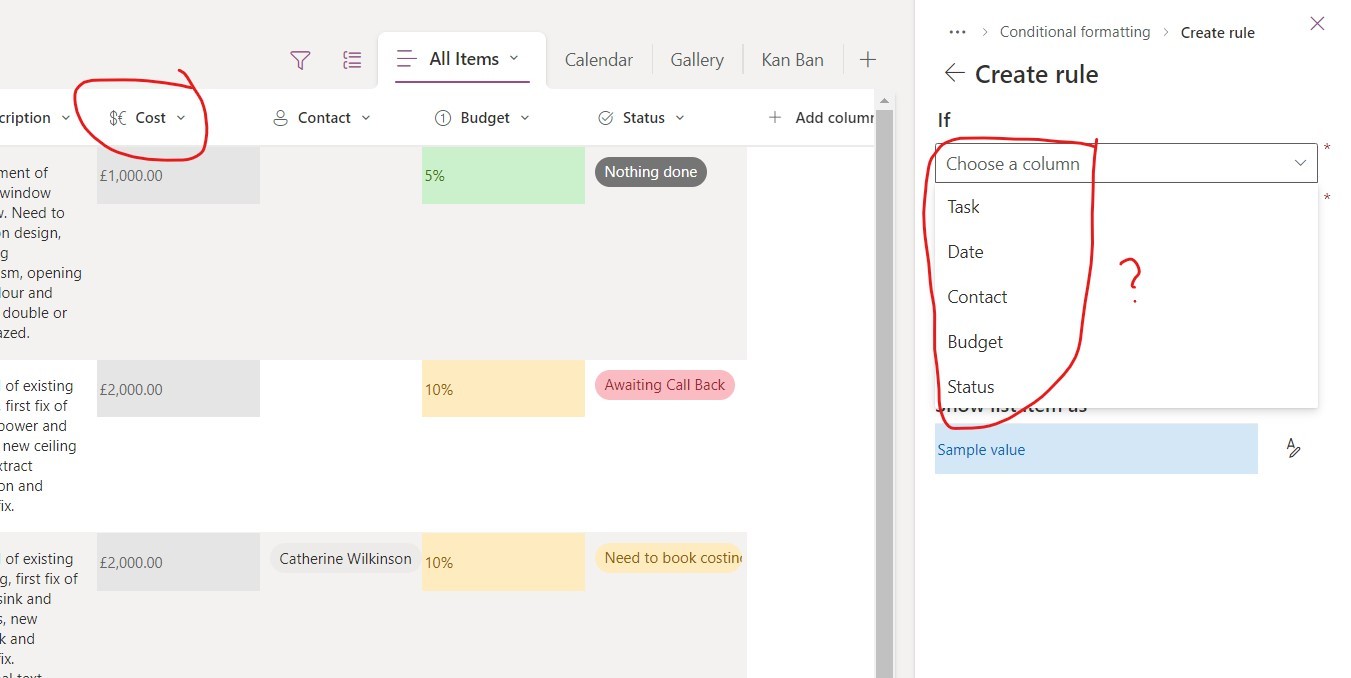Switch to the Kan Ban view tab
1351x678 pixels.
[792, 60]
